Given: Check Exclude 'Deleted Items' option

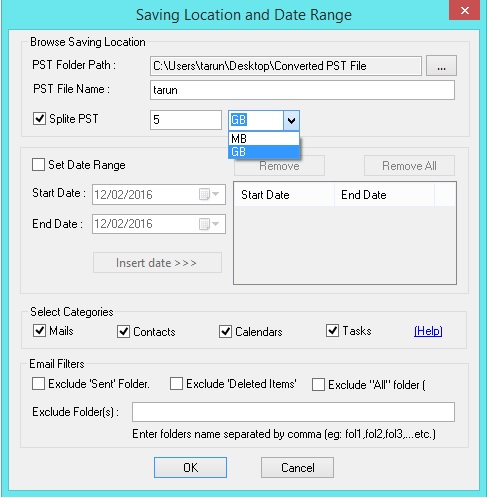Looking at the screenshot, I should 176,384.
